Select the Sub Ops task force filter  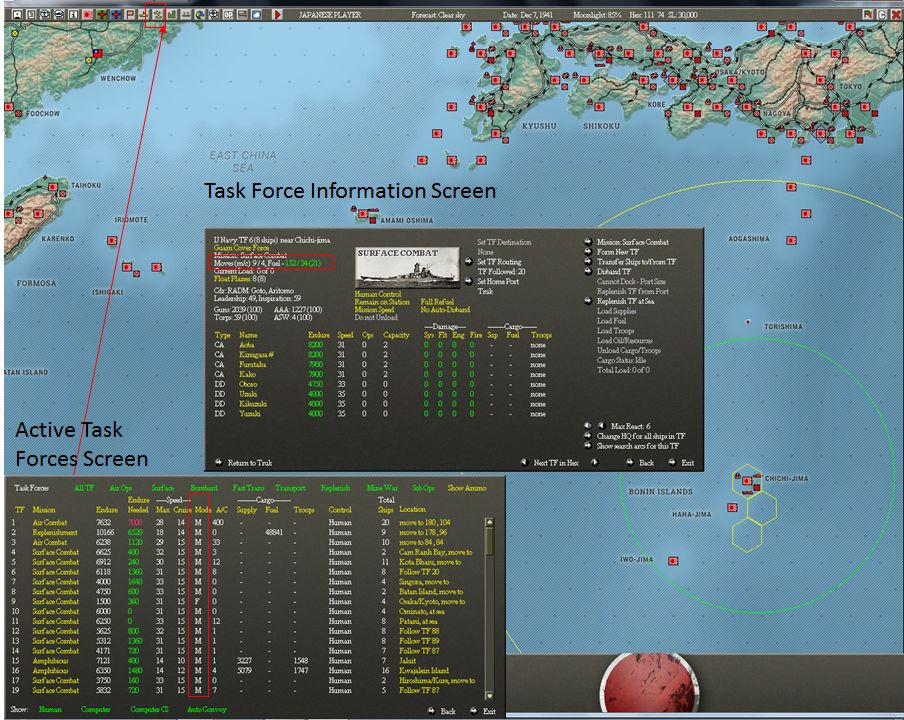point(423,488)
